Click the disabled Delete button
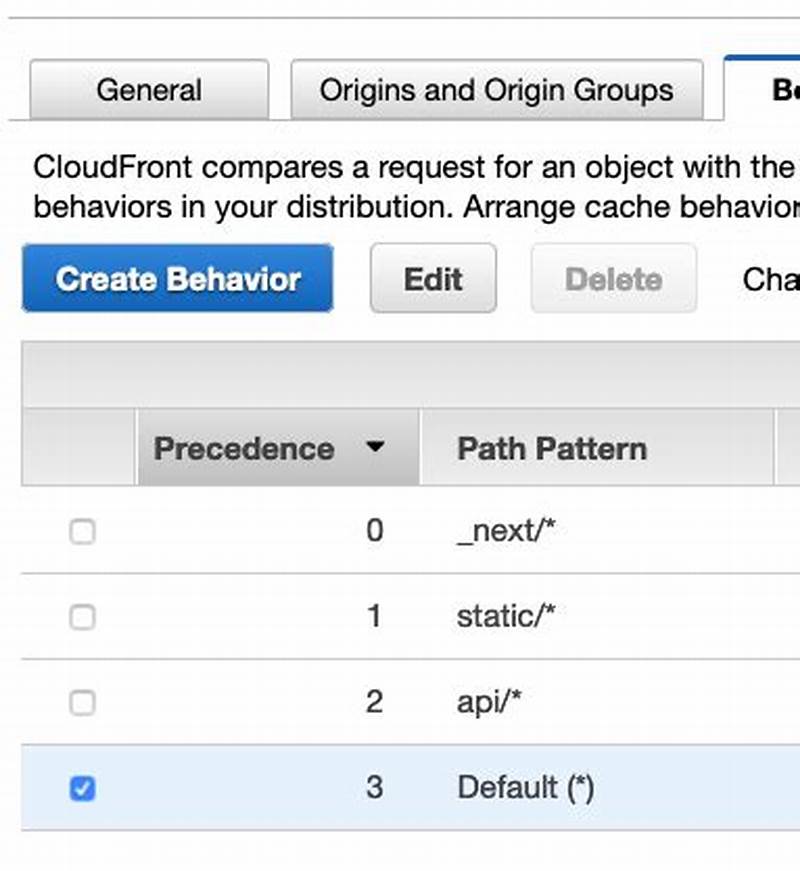Screen dimensions: 800x871 click(x=613, y=279)
